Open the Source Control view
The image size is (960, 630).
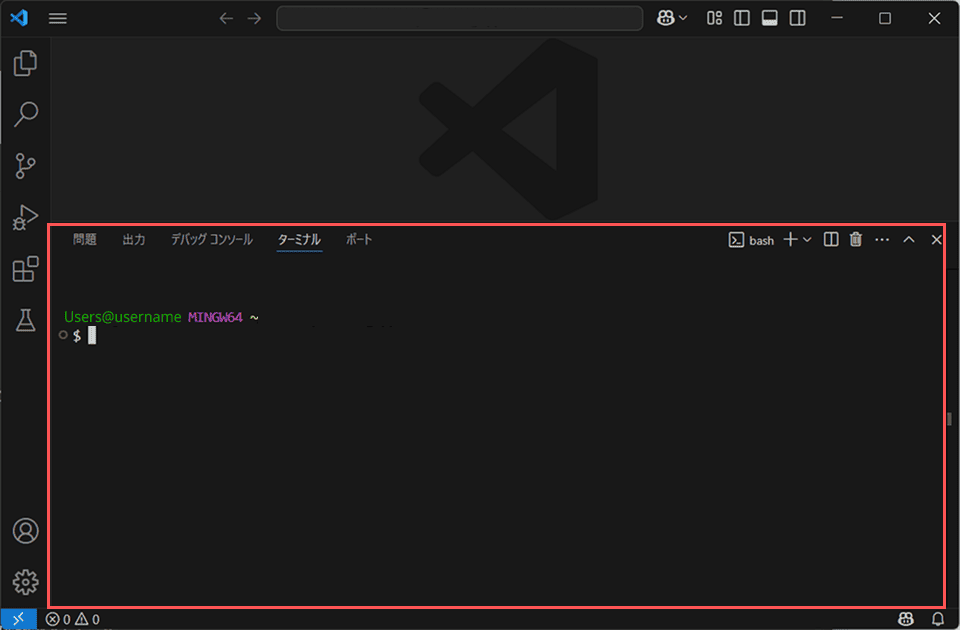coord(25,165)
